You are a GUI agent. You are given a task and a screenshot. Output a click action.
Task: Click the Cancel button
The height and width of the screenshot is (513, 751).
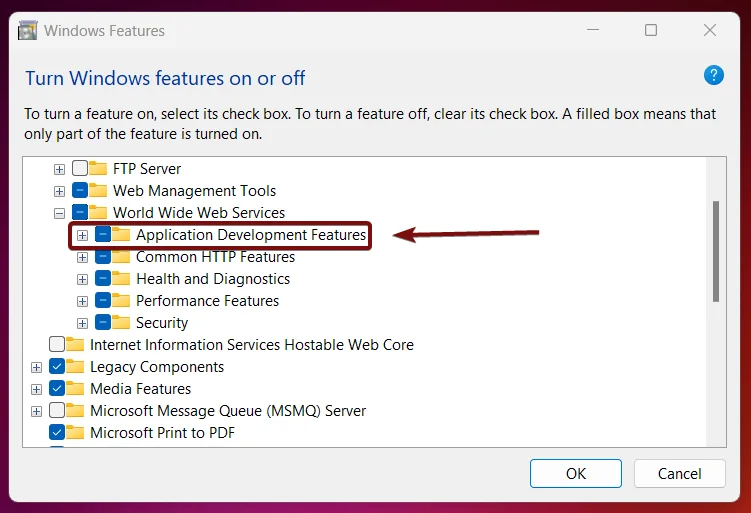(x=680, y=473)
